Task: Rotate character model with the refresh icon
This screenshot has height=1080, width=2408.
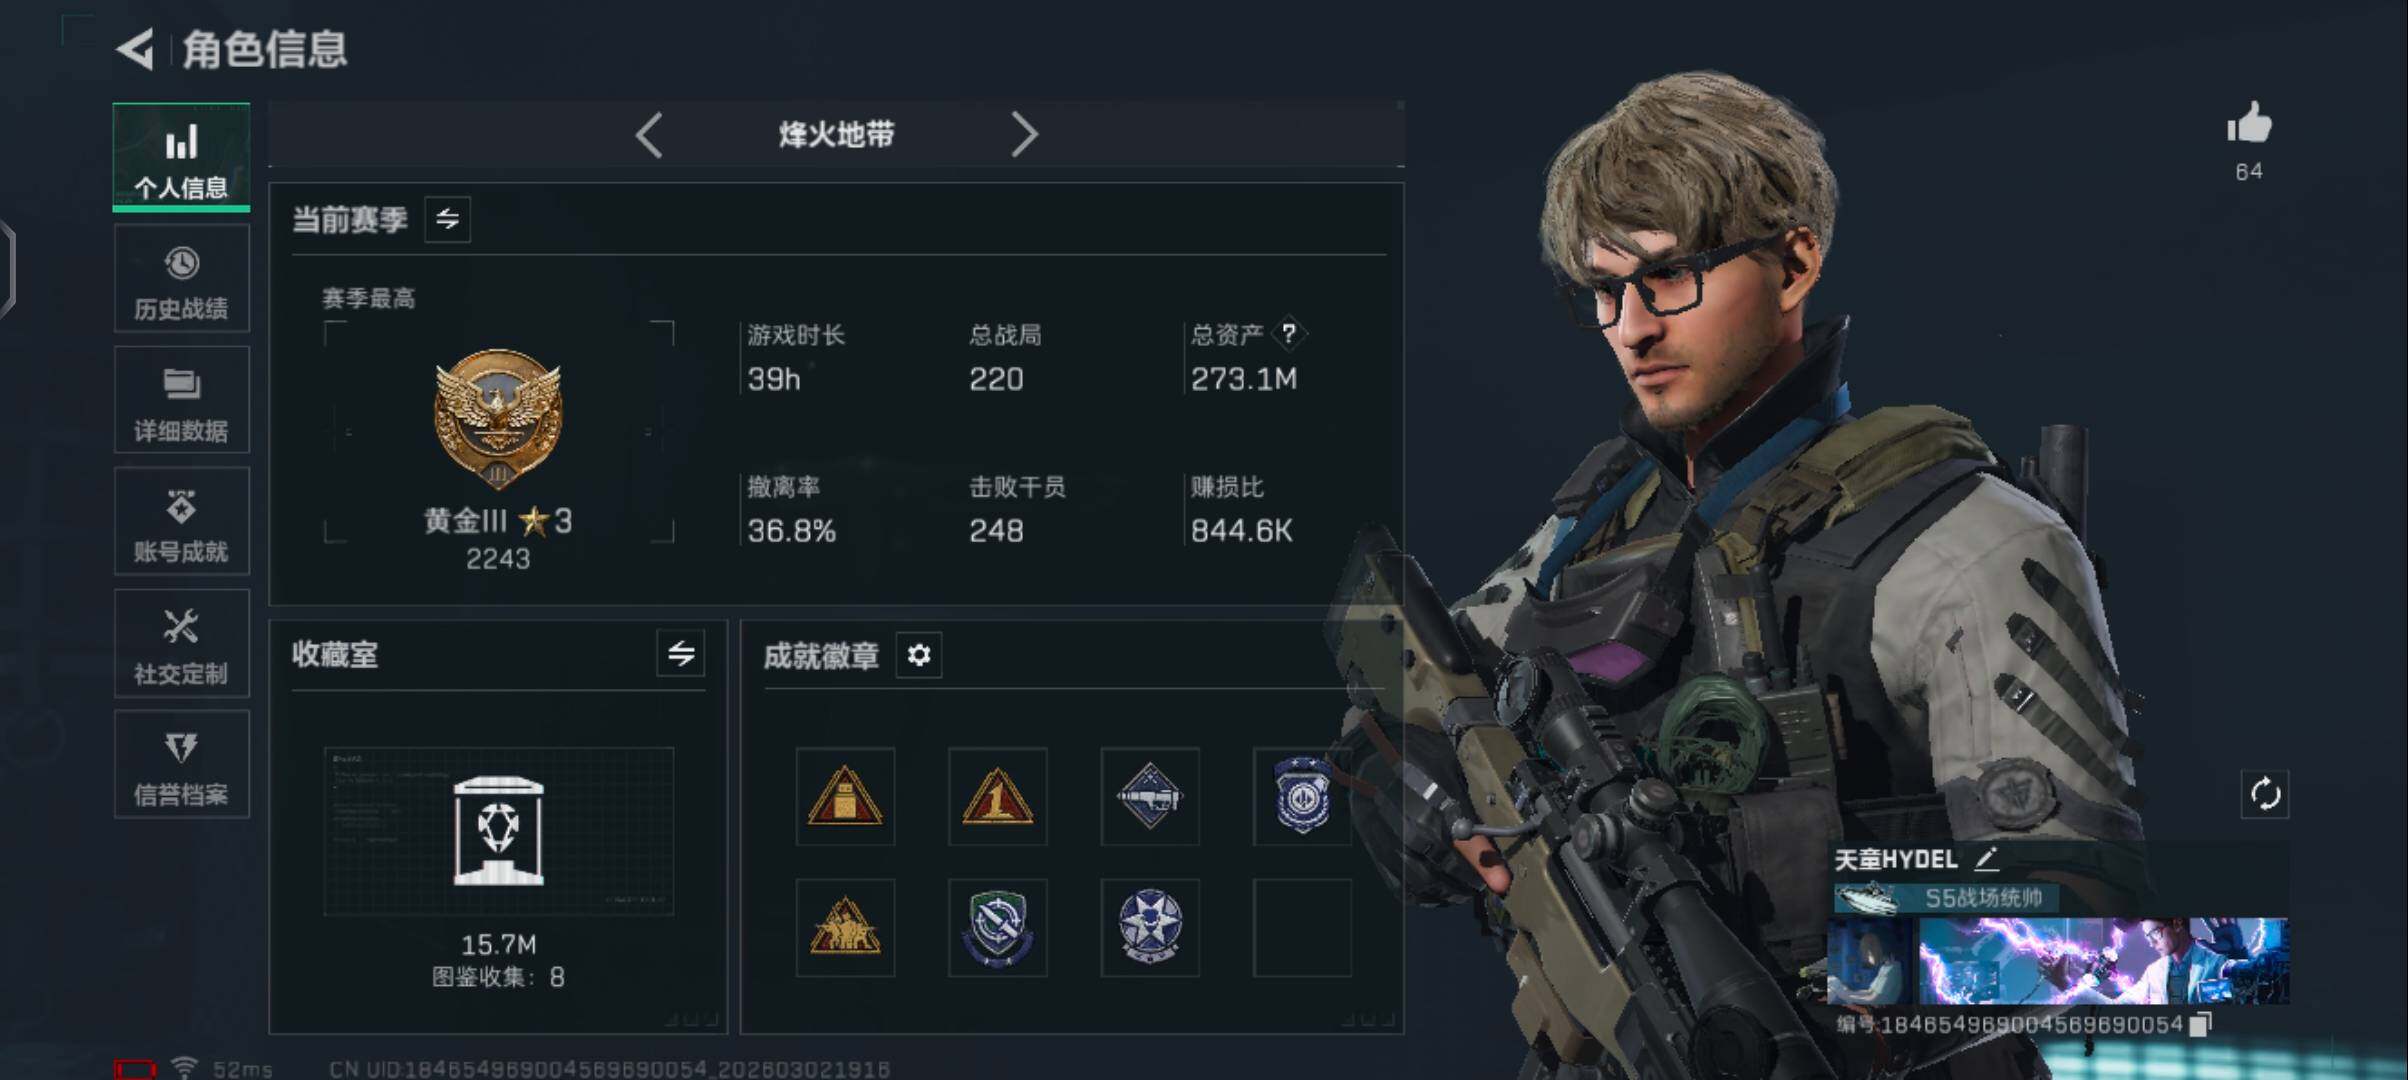Action: click(x=2265, y=795)
